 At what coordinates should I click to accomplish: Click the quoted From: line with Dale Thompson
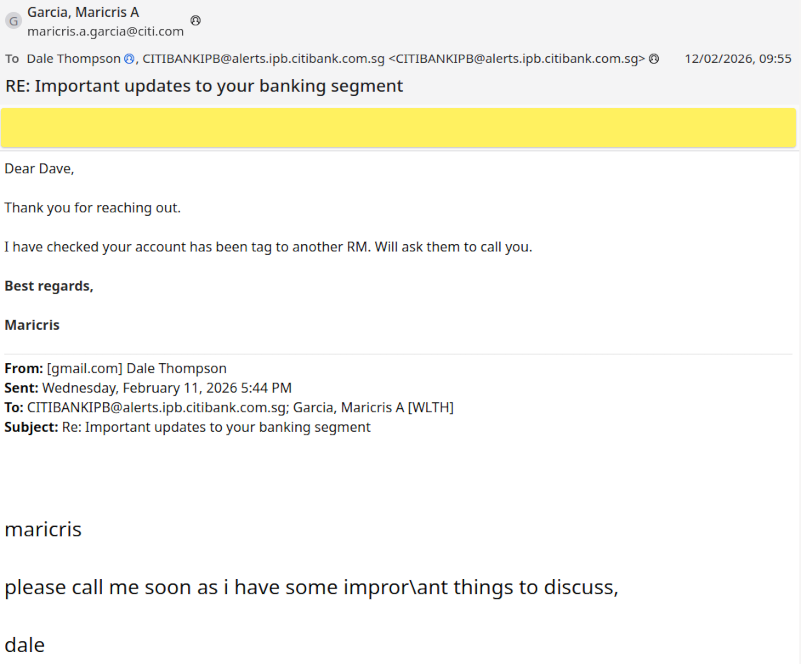[116, 368]
